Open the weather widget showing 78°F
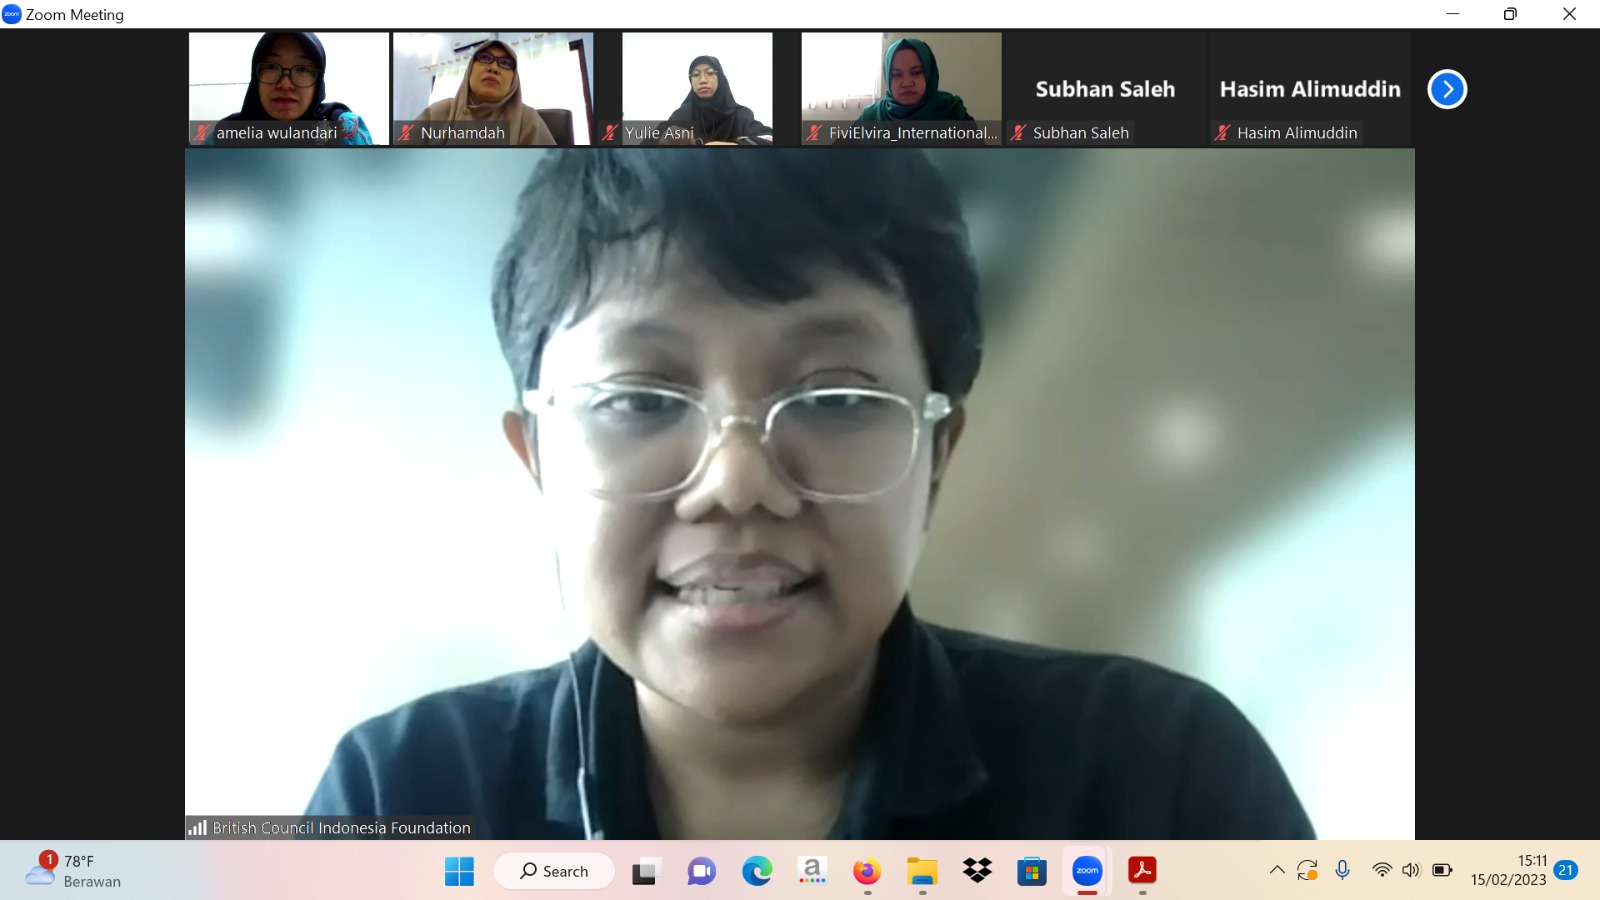1600x900 pixels. click(73, 871)
